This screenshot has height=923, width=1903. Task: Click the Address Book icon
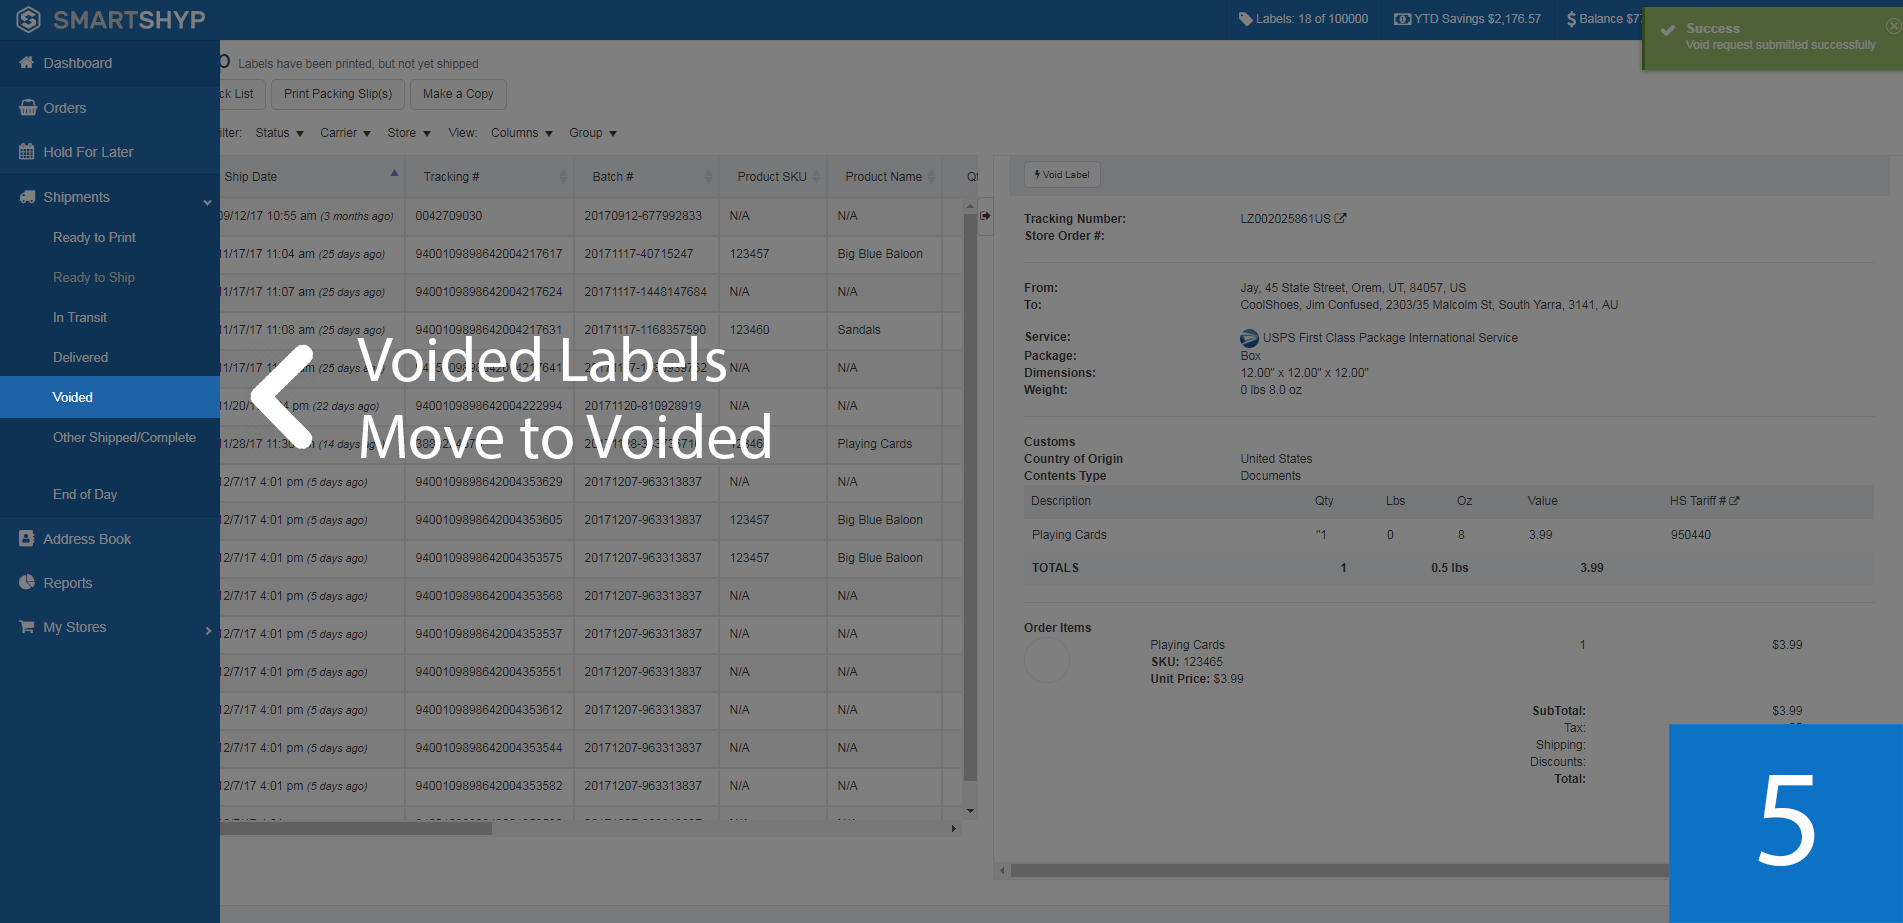pyautogui.click(x=27, y=539)
